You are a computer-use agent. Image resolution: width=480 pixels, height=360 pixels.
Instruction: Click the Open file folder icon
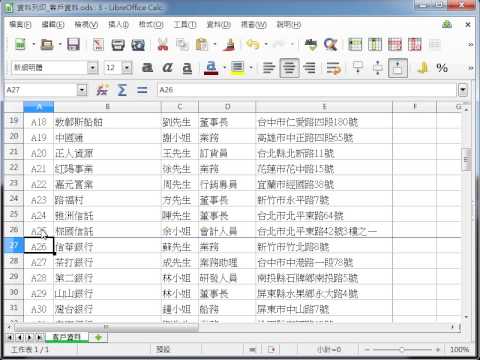47,44
